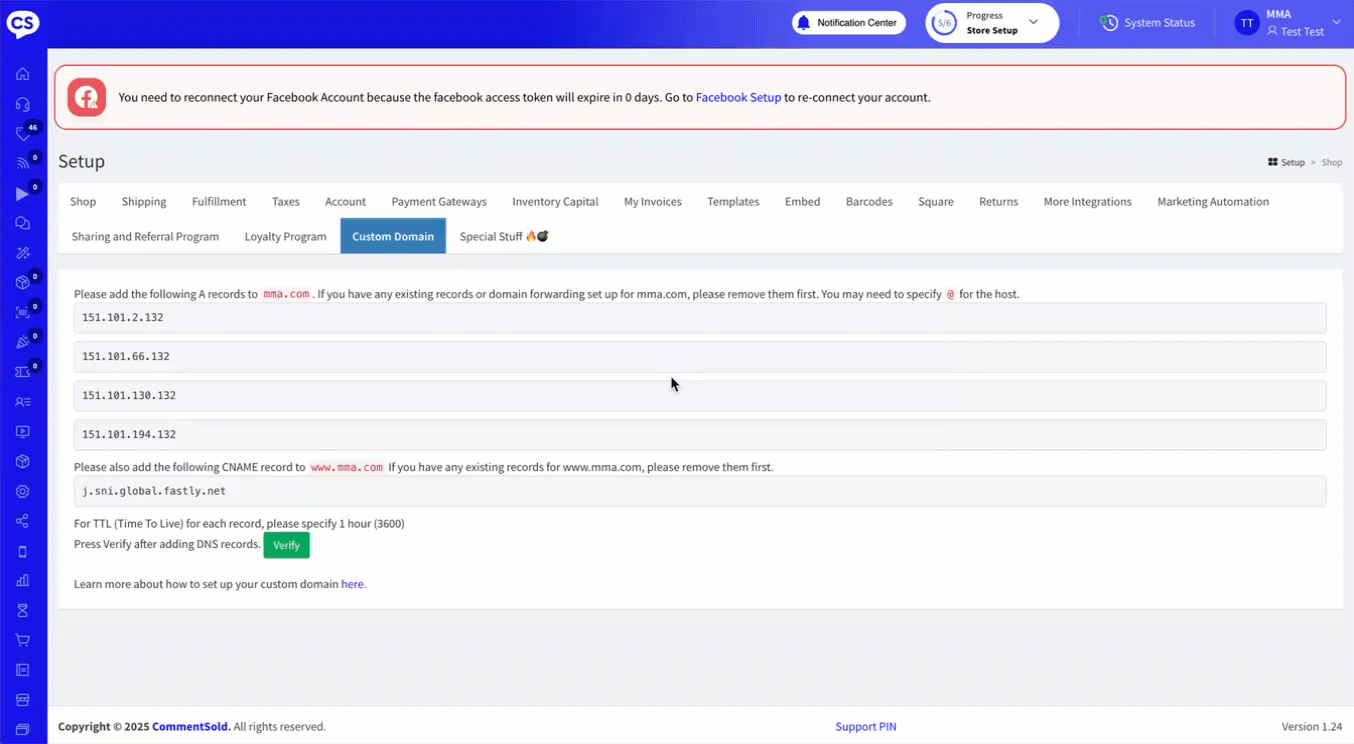Click the home icon in the sidebar

[22, 74]
